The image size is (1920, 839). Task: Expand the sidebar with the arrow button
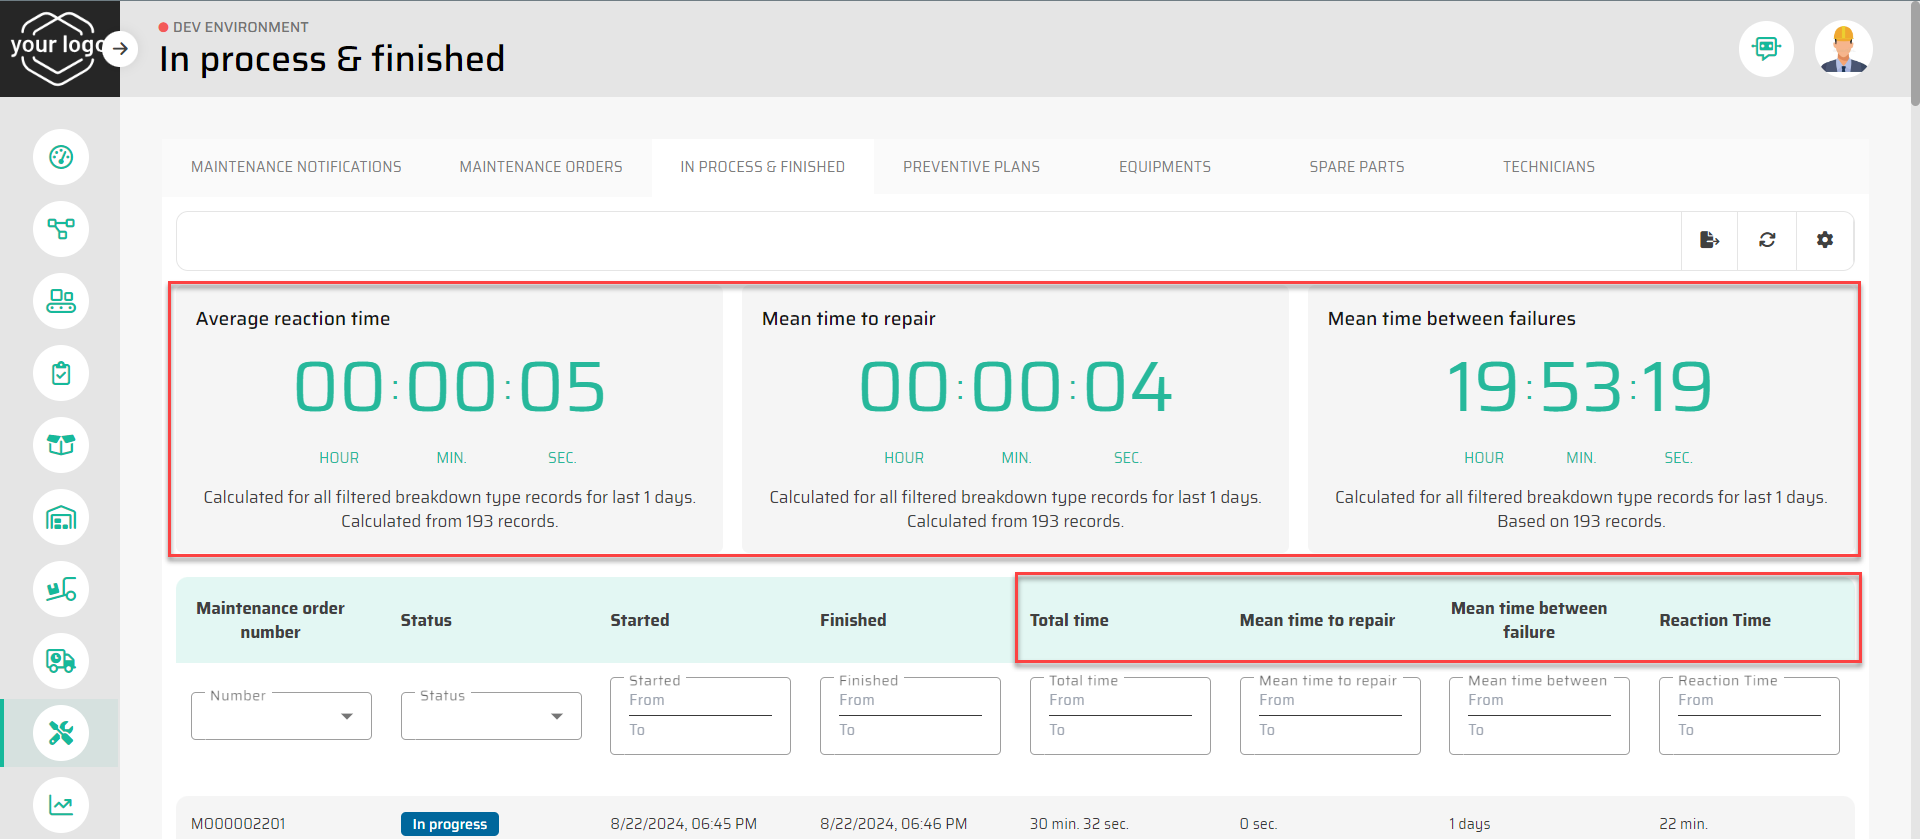point(121,48)
